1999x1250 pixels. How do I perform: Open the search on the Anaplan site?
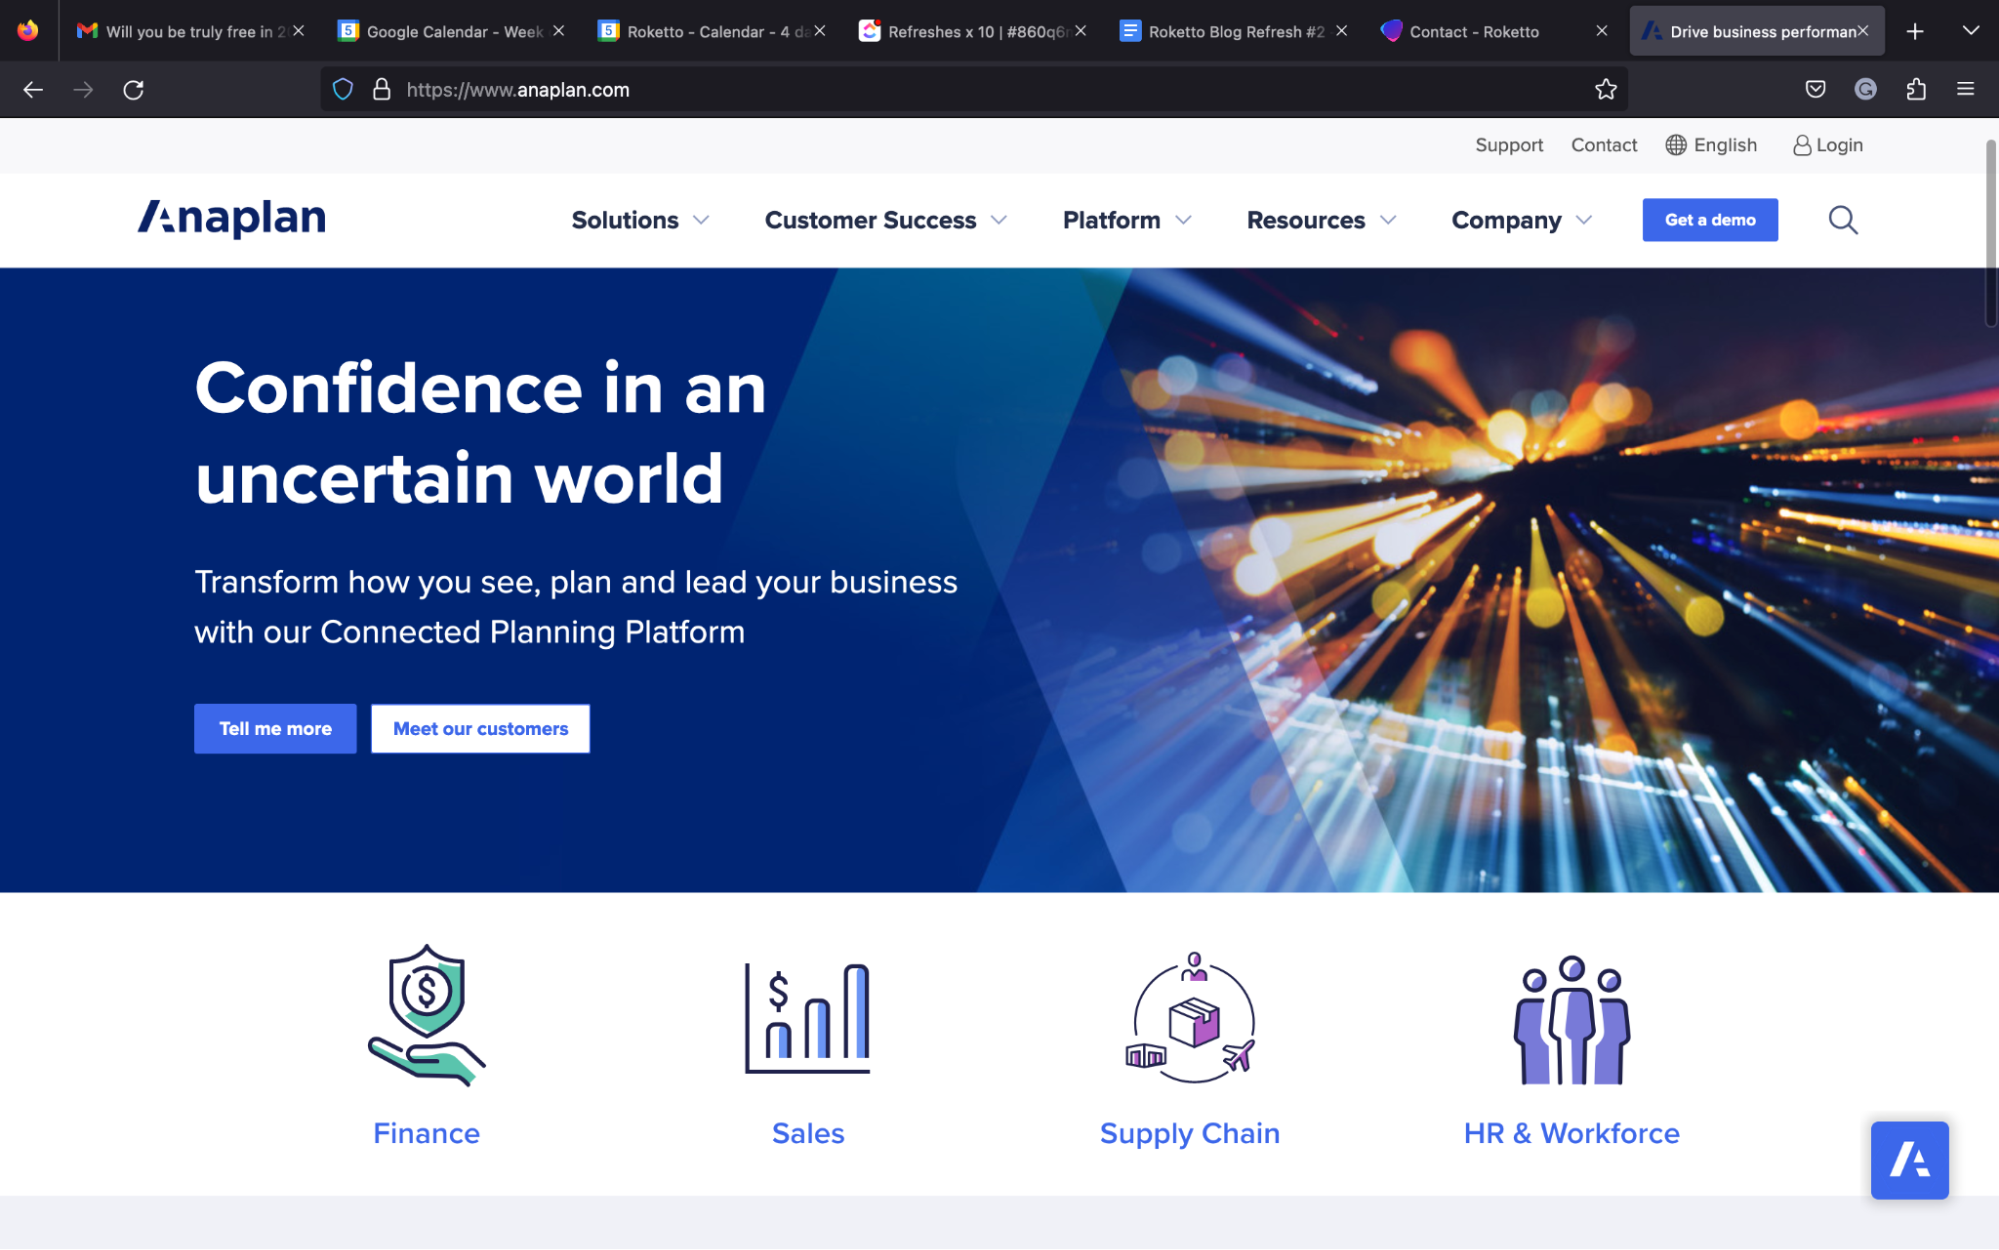coord(1843,220)
